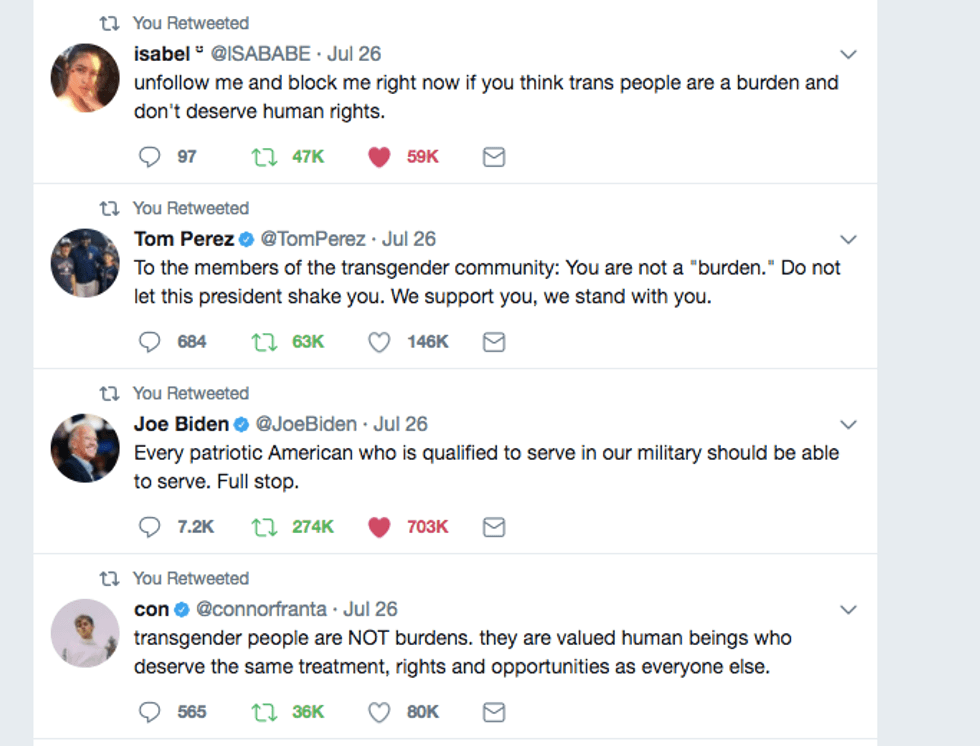Screen dimensions: 980x746
Task: Open more options for isabel's tweet
Action: click(x=848, y=54)
